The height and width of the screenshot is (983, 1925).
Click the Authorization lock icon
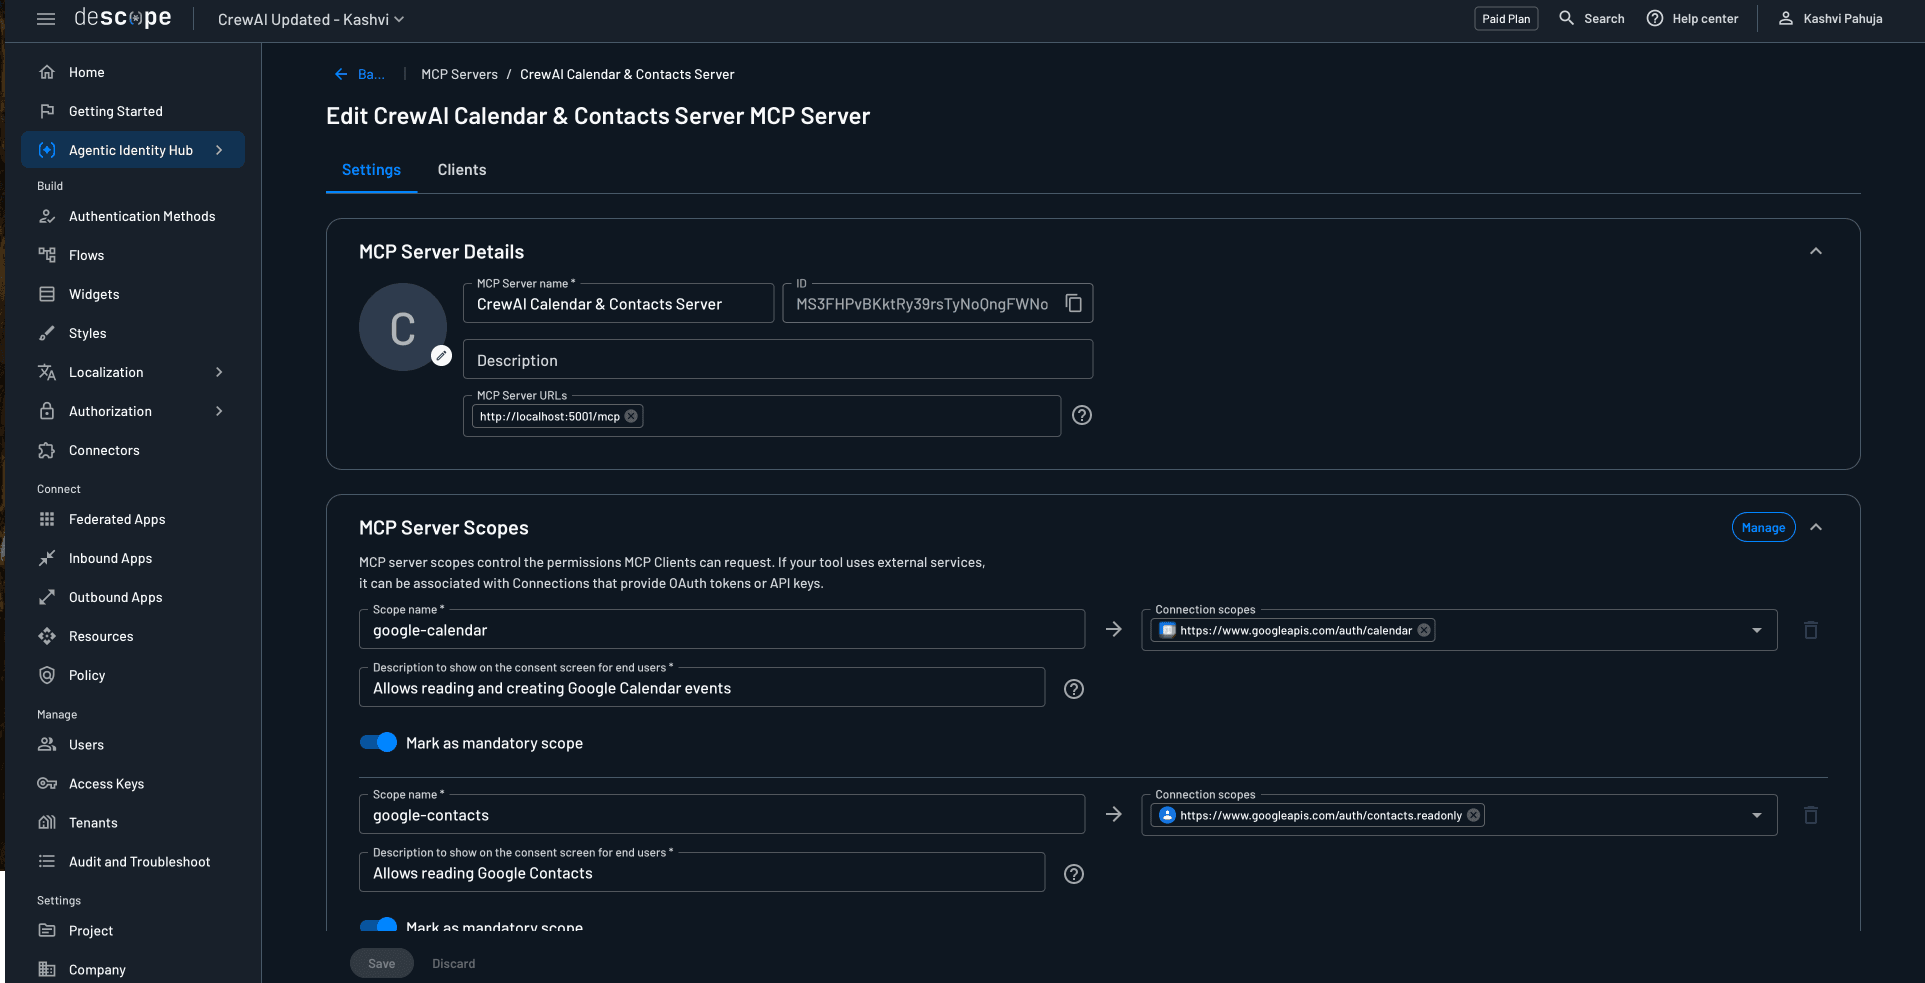point(47,411)
